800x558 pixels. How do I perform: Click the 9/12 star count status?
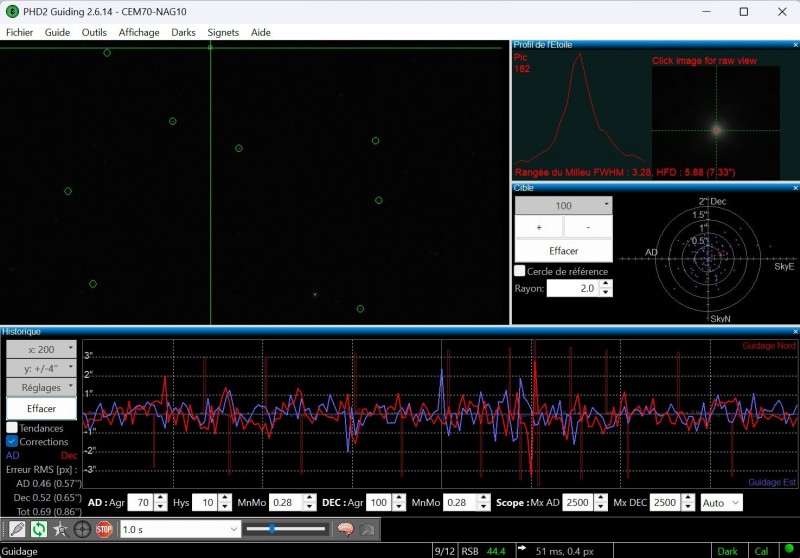tap(444, 551)
